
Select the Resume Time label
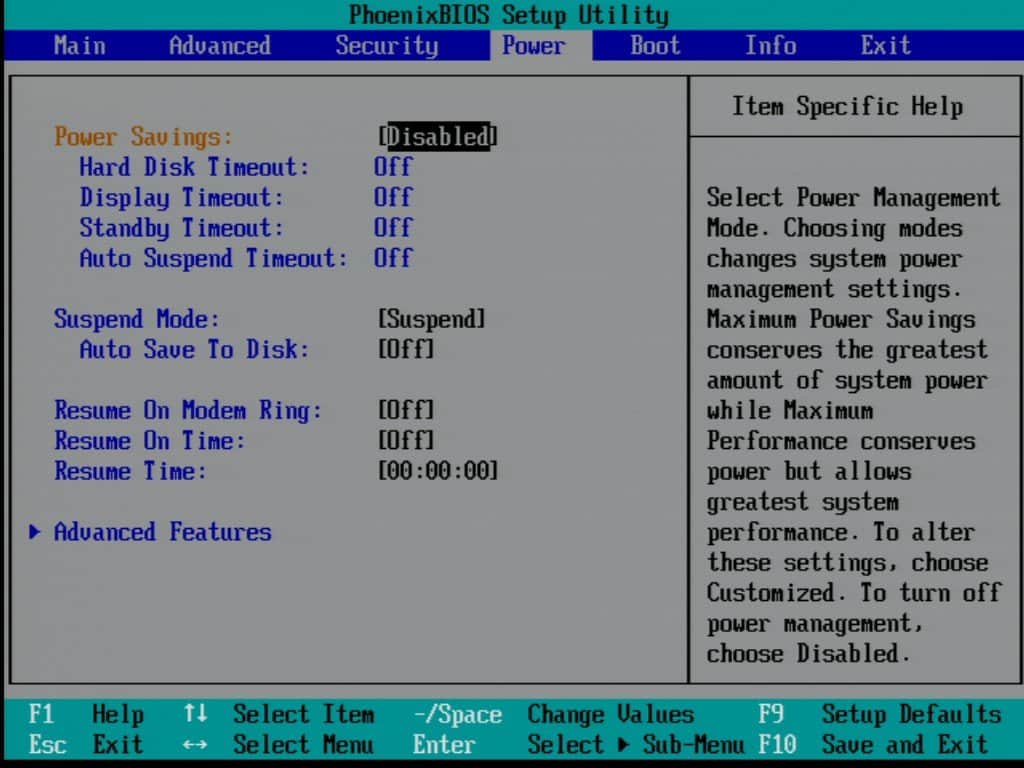pos(130,471)
